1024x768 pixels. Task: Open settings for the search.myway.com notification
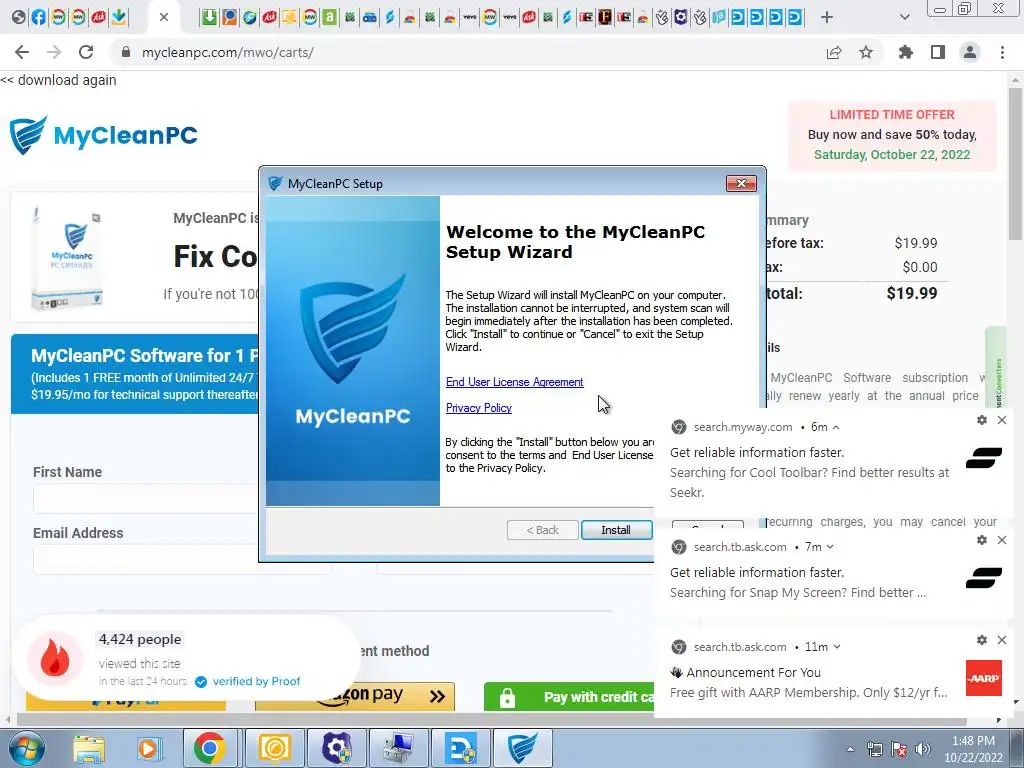(x=982, y=420)
